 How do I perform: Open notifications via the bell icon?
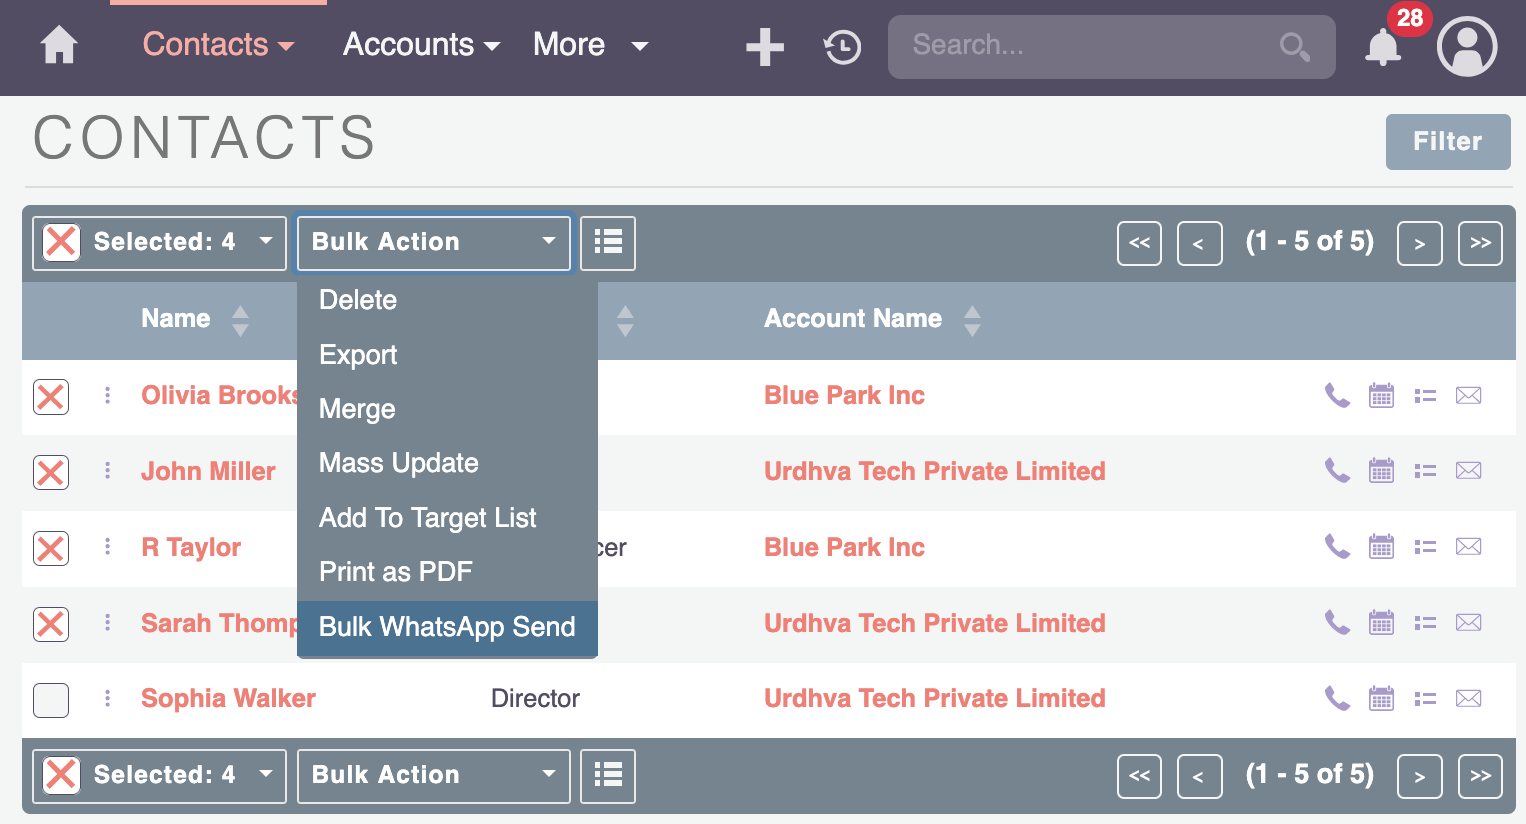coord(1382,46)
